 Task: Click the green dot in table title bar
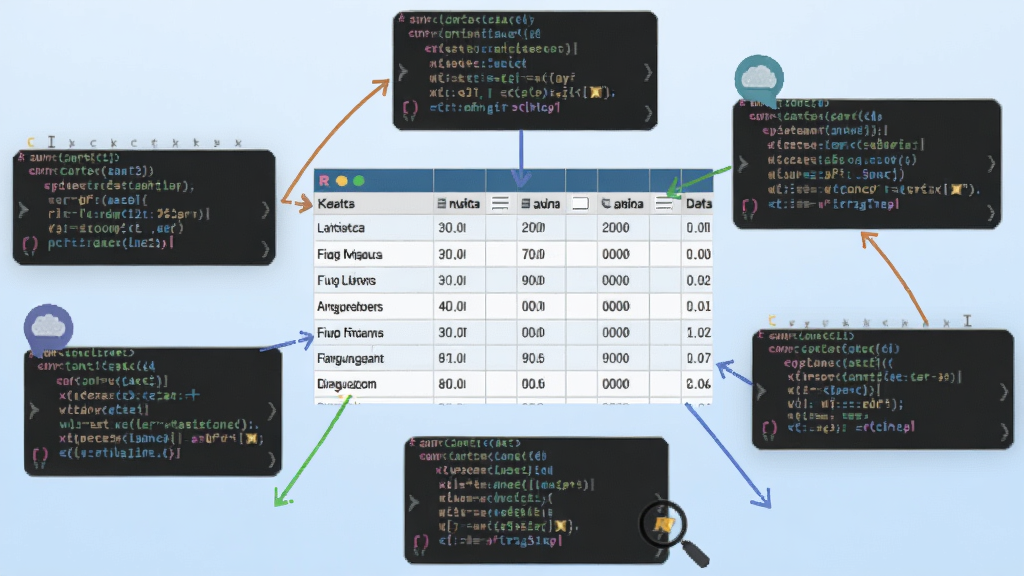(359, 181)
